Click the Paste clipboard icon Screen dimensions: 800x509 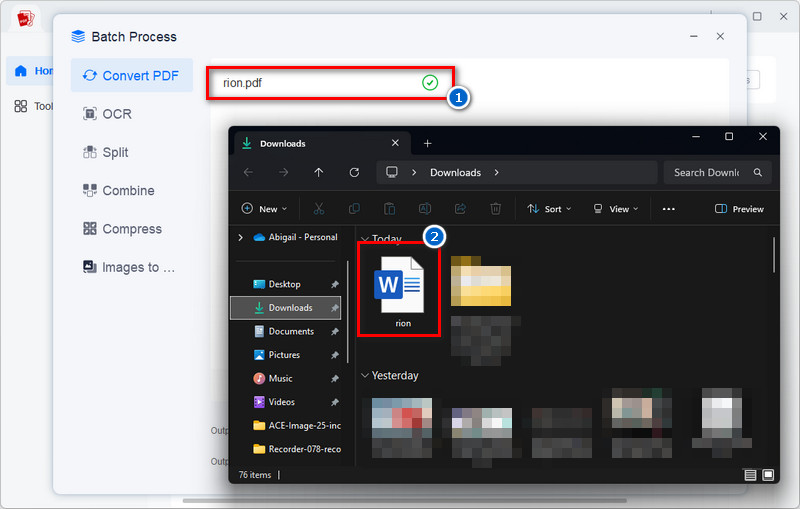[x=389, y=209]
